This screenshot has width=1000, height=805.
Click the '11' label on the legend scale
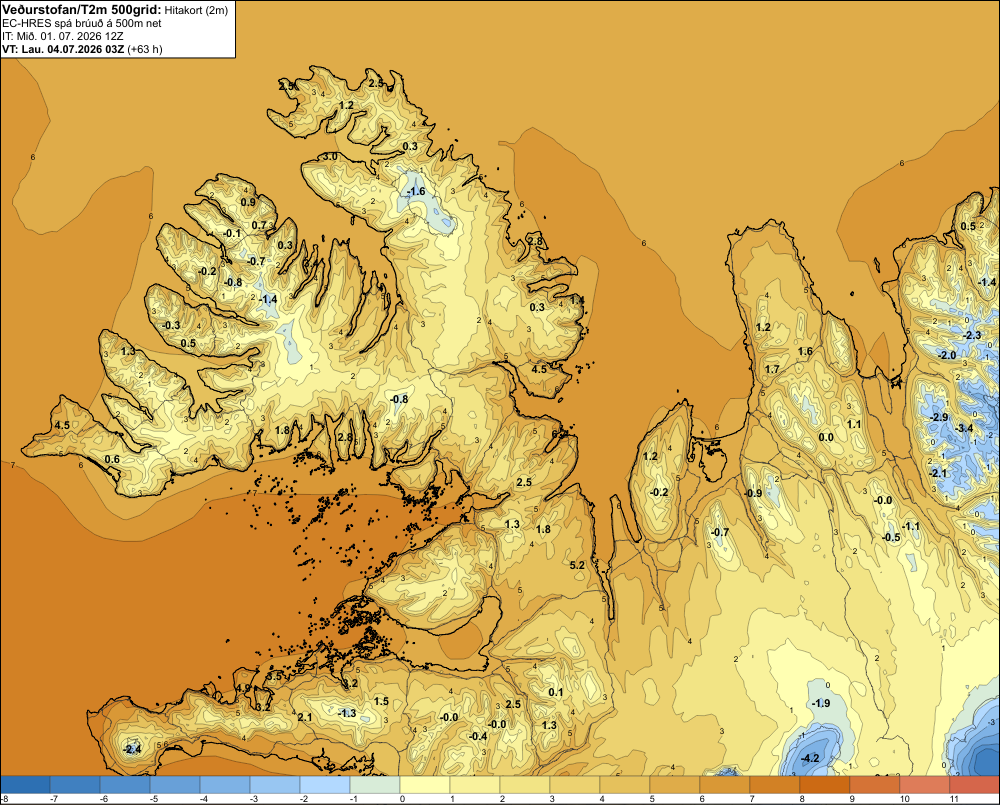[x=954, y=799]
